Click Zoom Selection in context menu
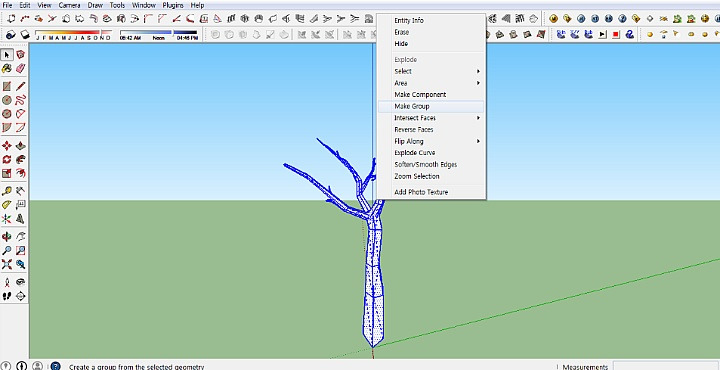This screenshot has height=370, width=720. click(x=431, y=176)
